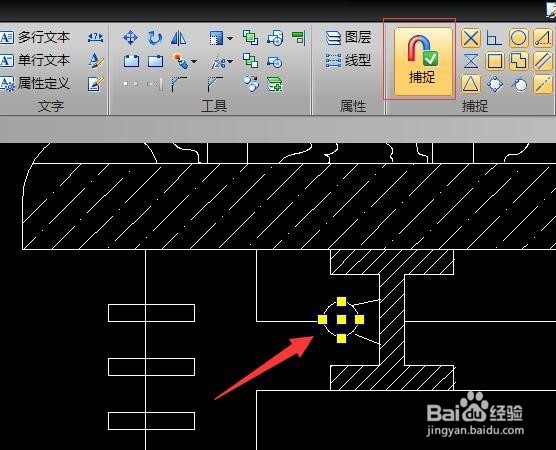Click the 文字 panel label

51,106
